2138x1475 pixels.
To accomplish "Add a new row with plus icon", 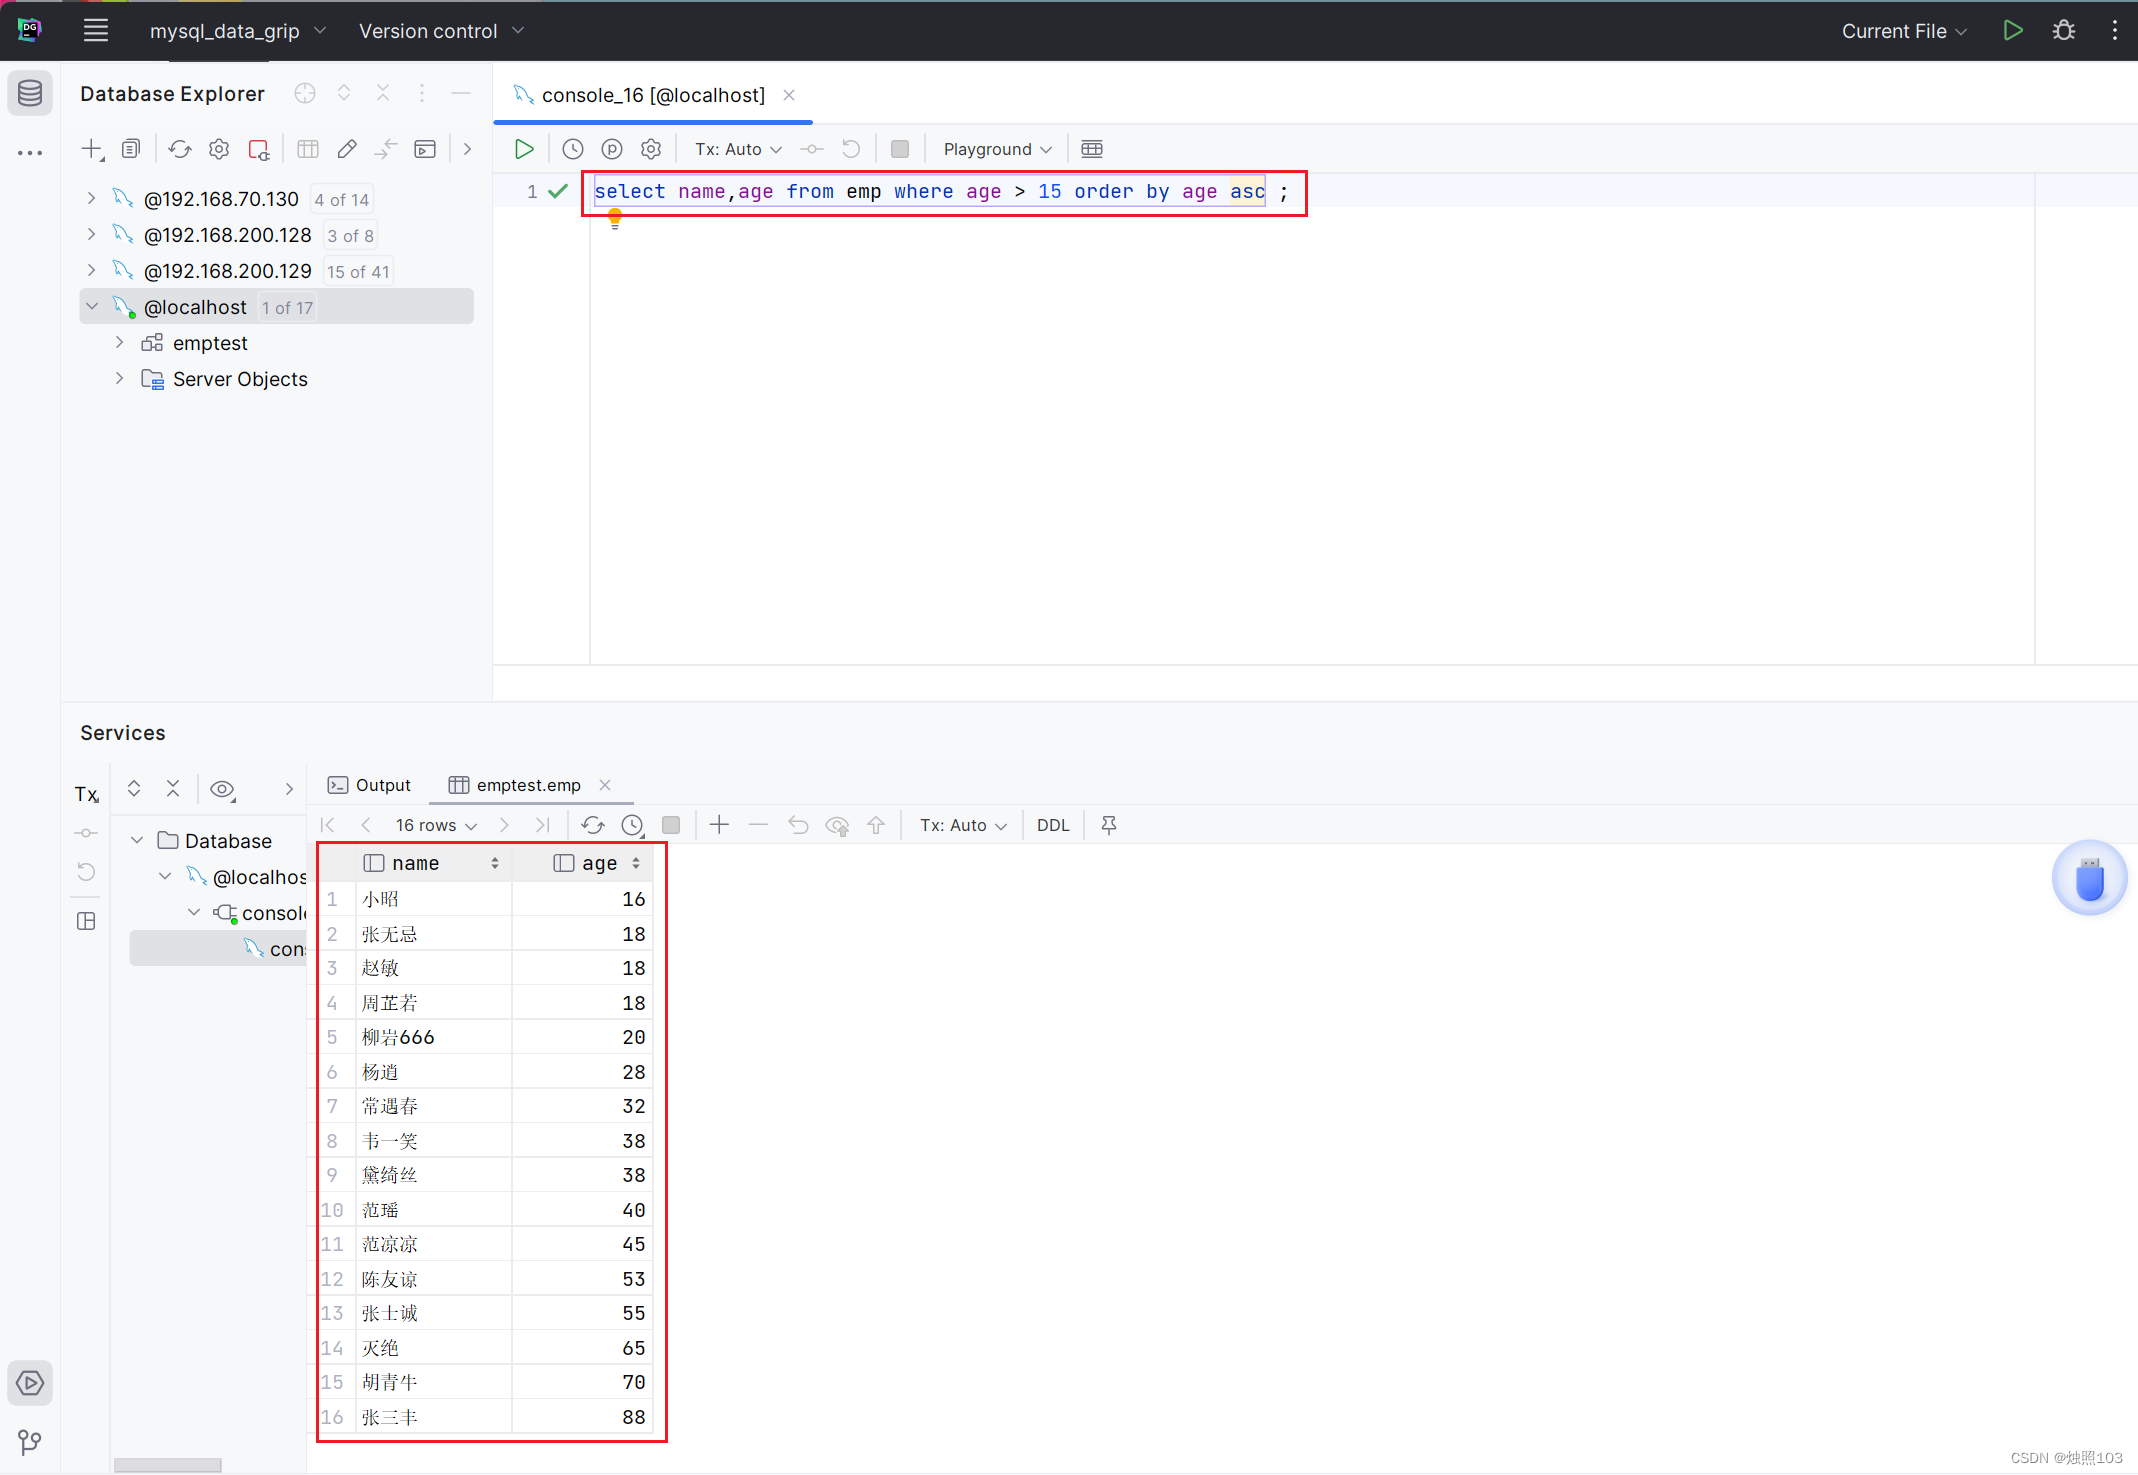I will (719, 825).
